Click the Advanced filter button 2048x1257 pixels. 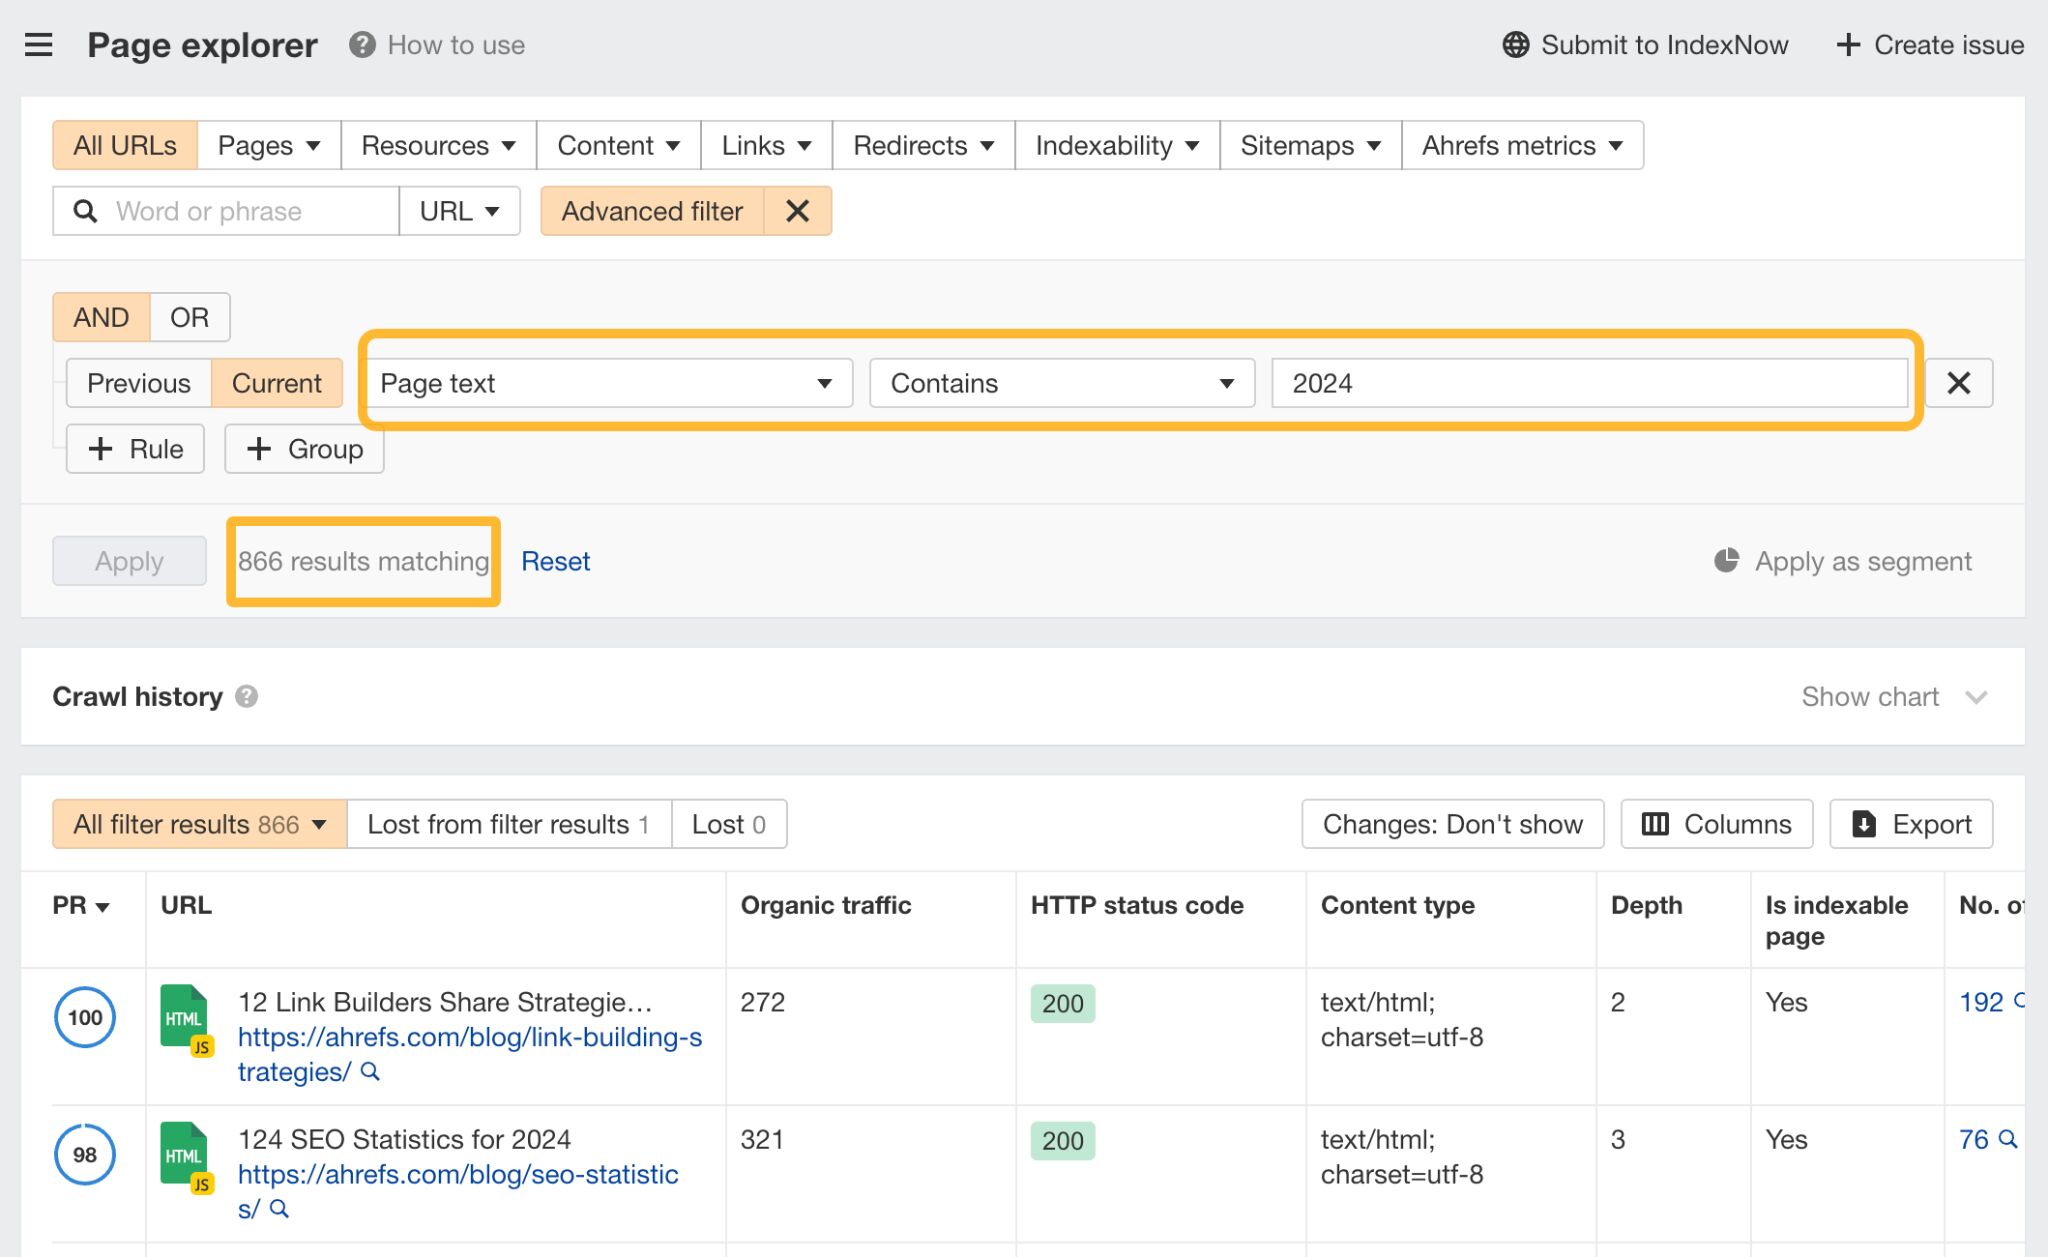(652, 211)
